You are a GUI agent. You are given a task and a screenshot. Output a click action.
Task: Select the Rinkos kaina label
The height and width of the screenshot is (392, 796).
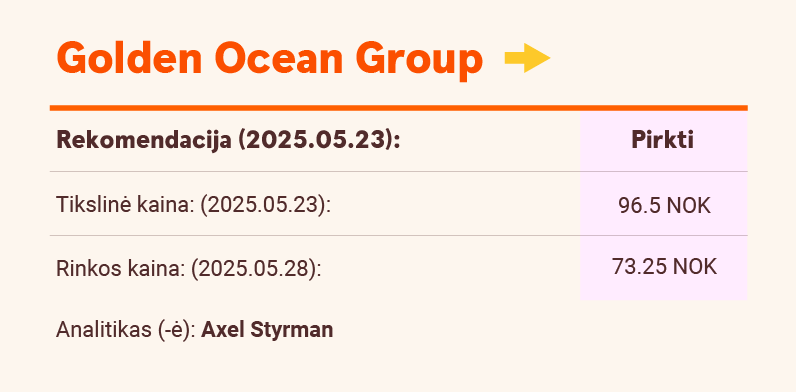[120, 270]
